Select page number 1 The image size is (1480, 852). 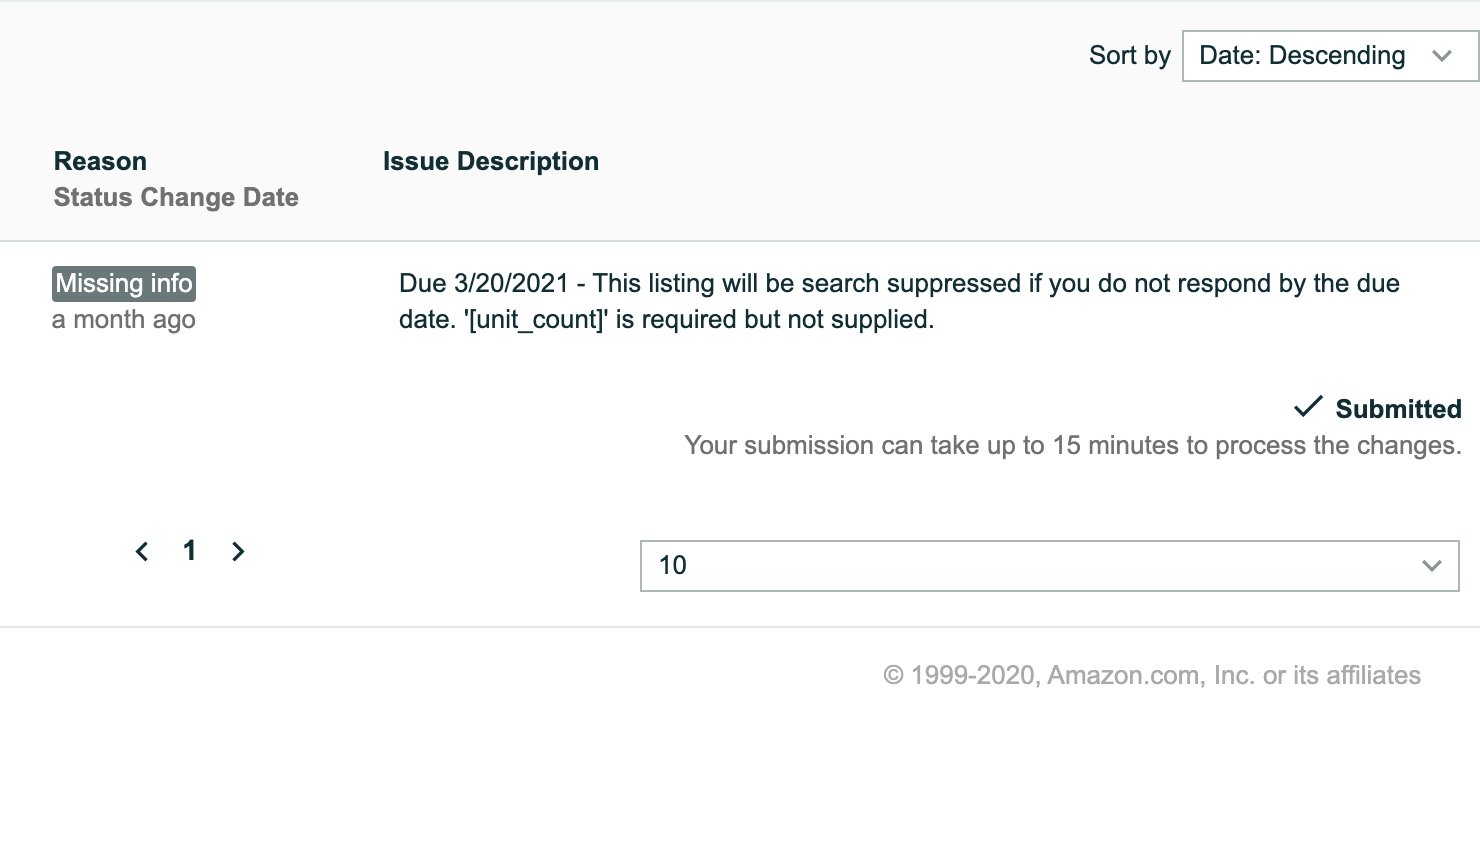[189, 550]
